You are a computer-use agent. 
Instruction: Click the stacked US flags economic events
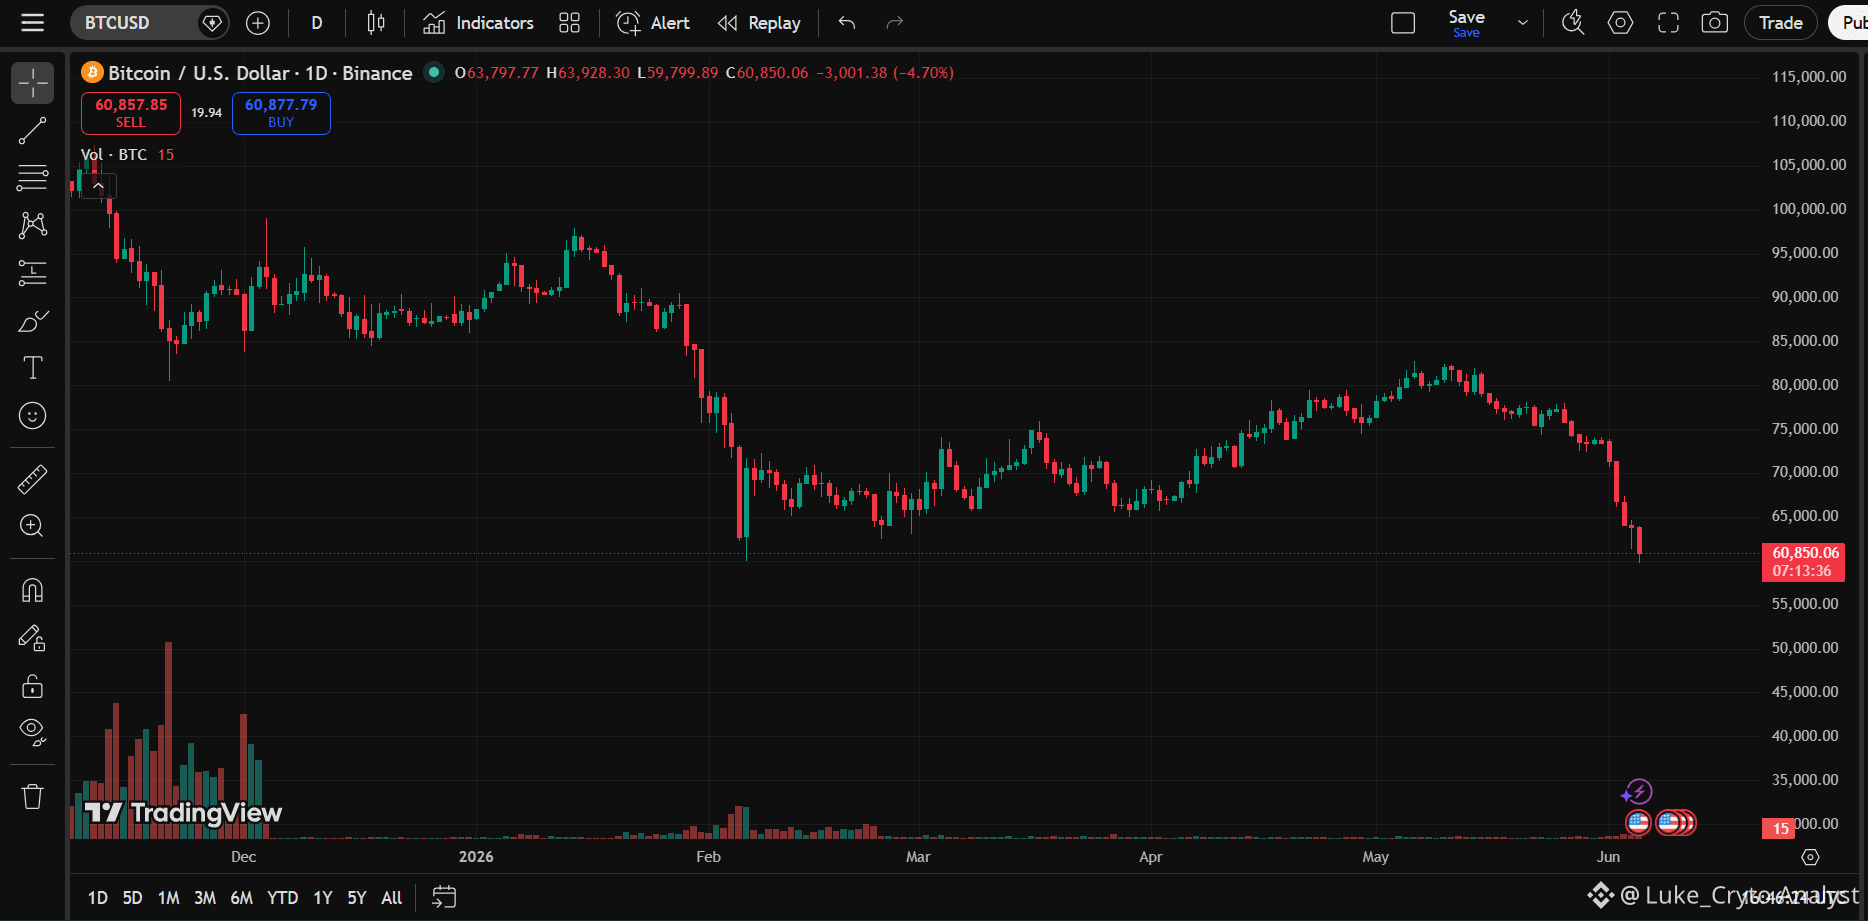pos(1676,823)
